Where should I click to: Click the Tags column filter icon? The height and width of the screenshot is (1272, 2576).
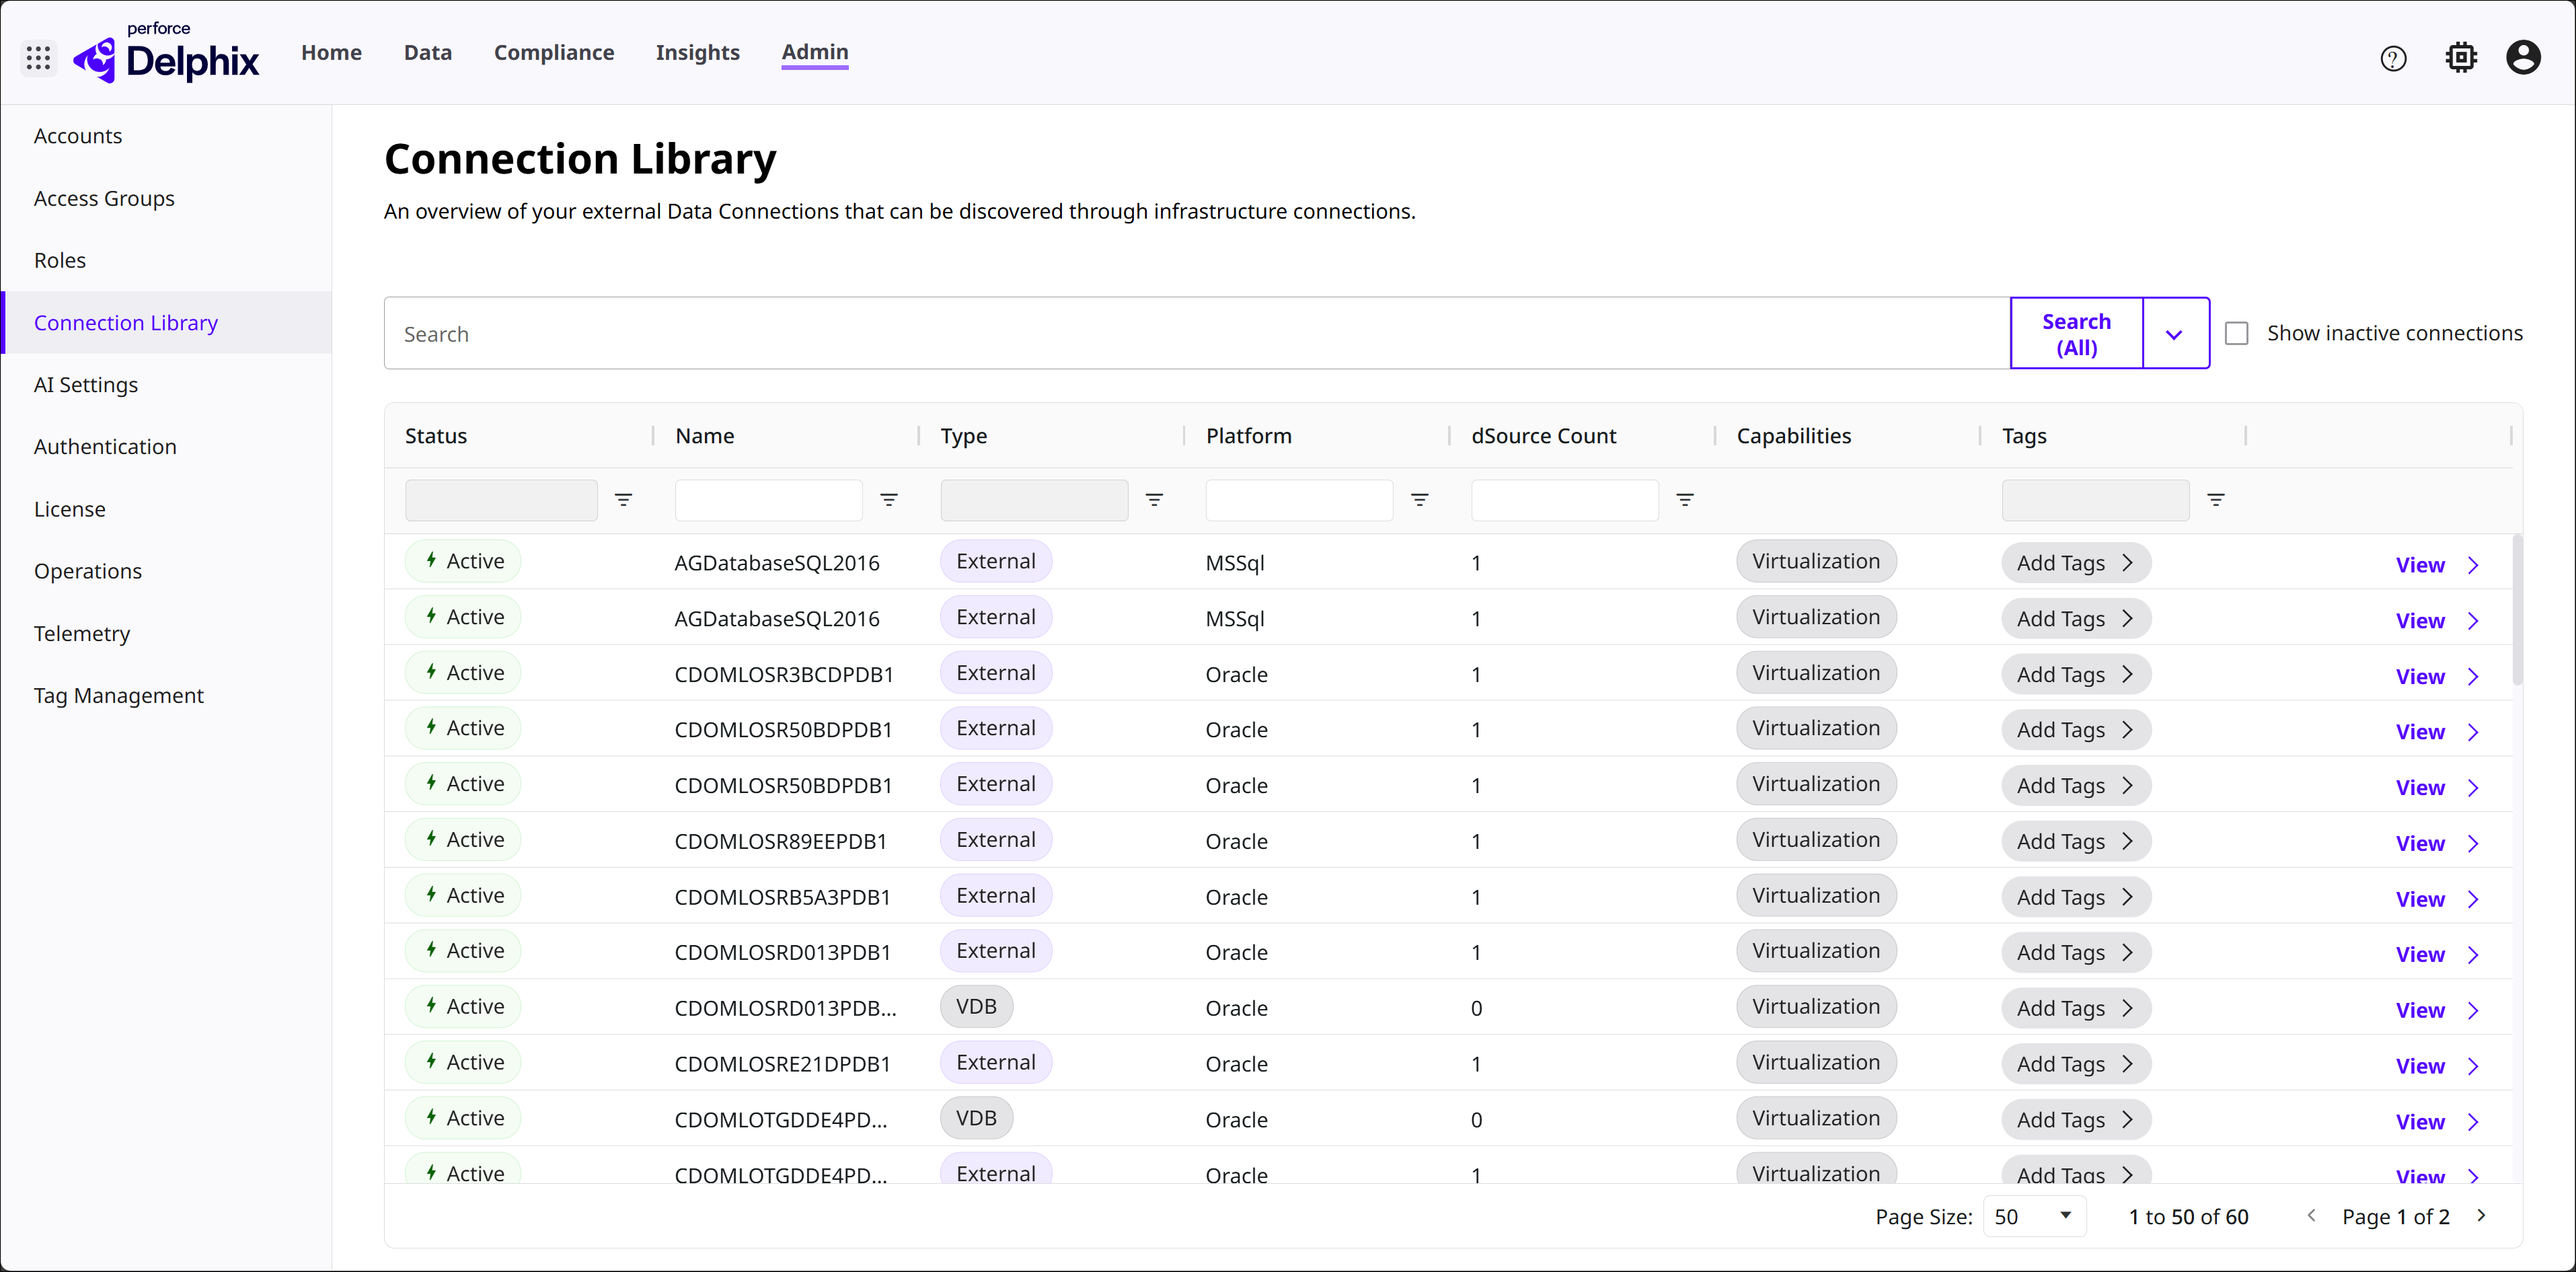click(x=2215, y=500)
